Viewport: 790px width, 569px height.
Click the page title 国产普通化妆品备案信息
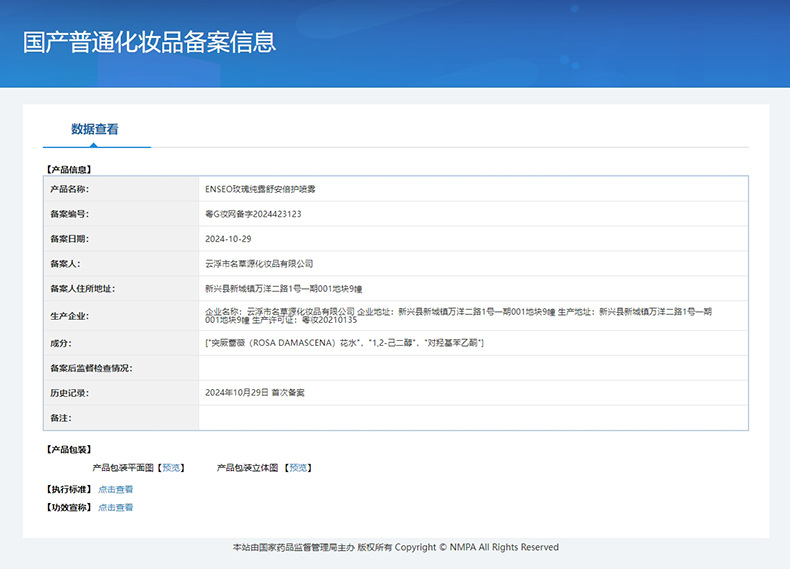149,42
